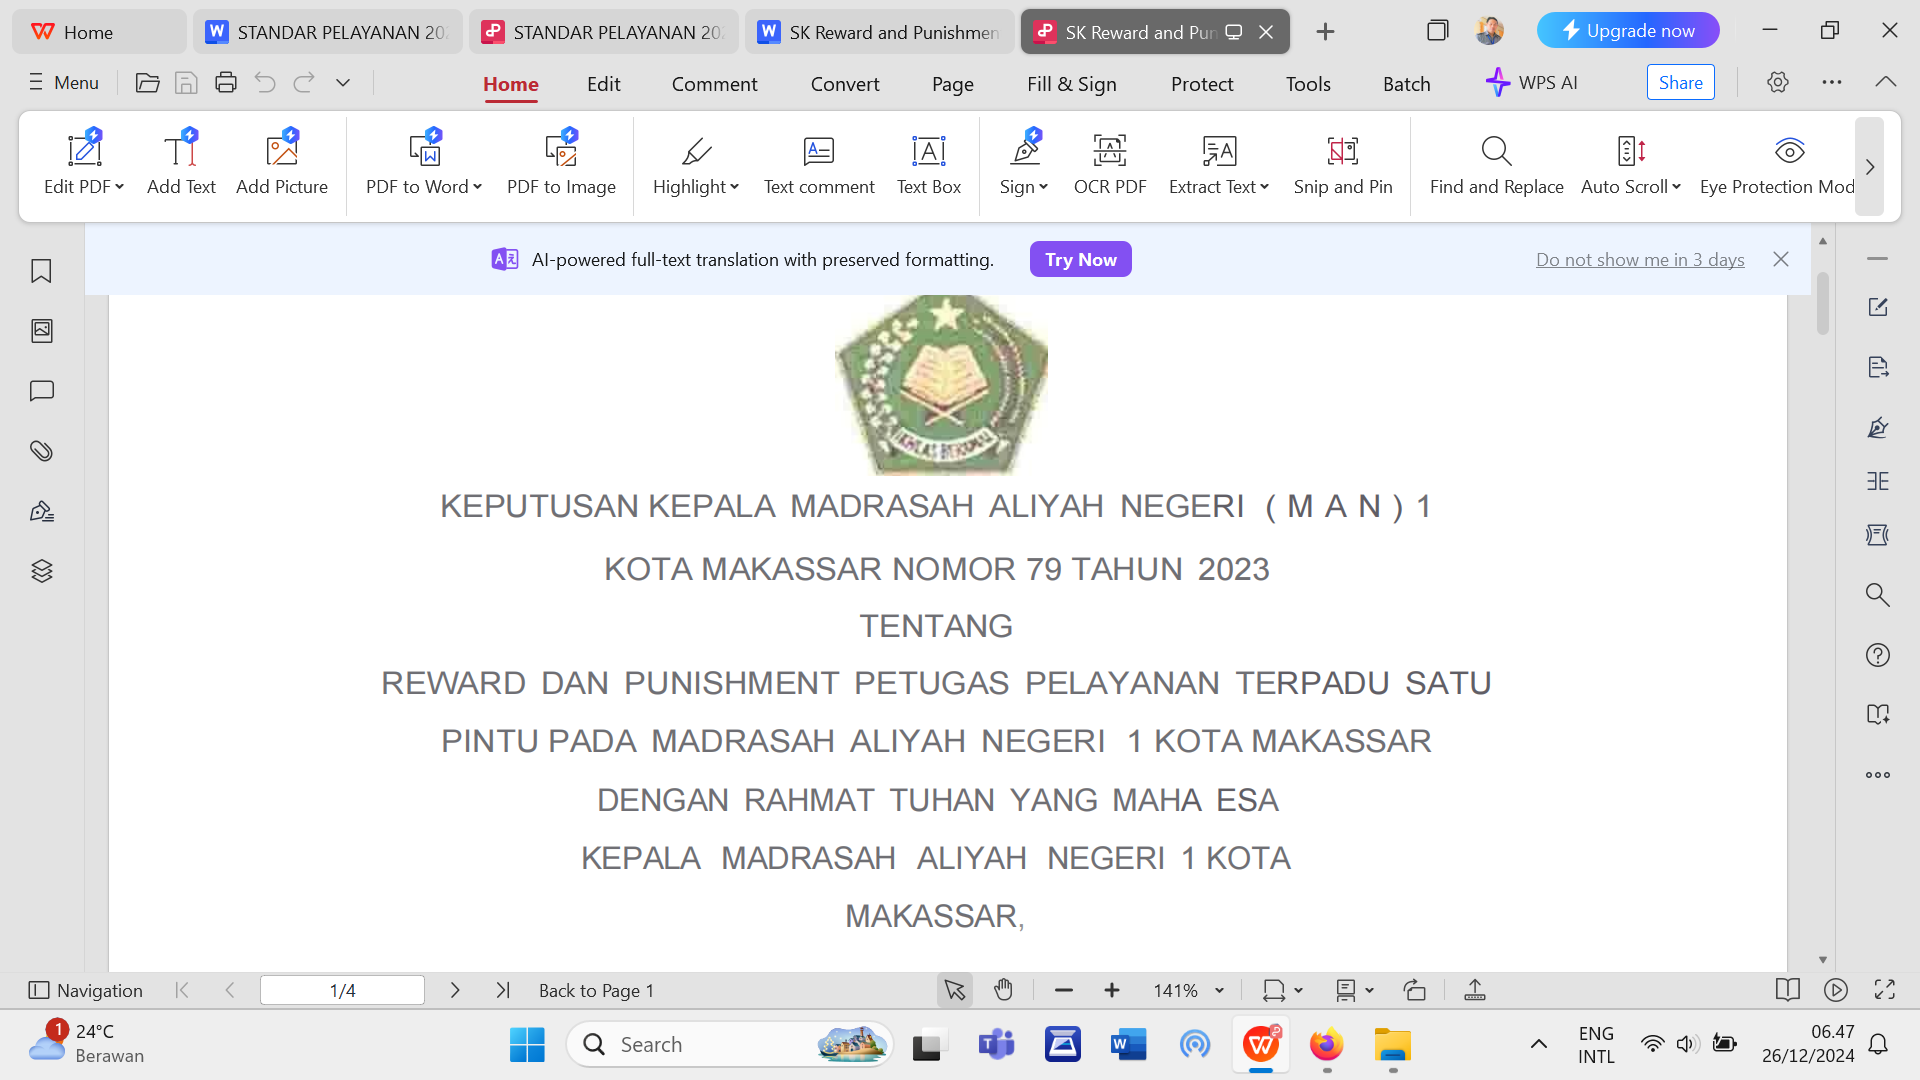Open the Tools ribbon tab
Image resolution: width=1920 pixels, height=1080 pixels.
click(x=1308, y=84)
